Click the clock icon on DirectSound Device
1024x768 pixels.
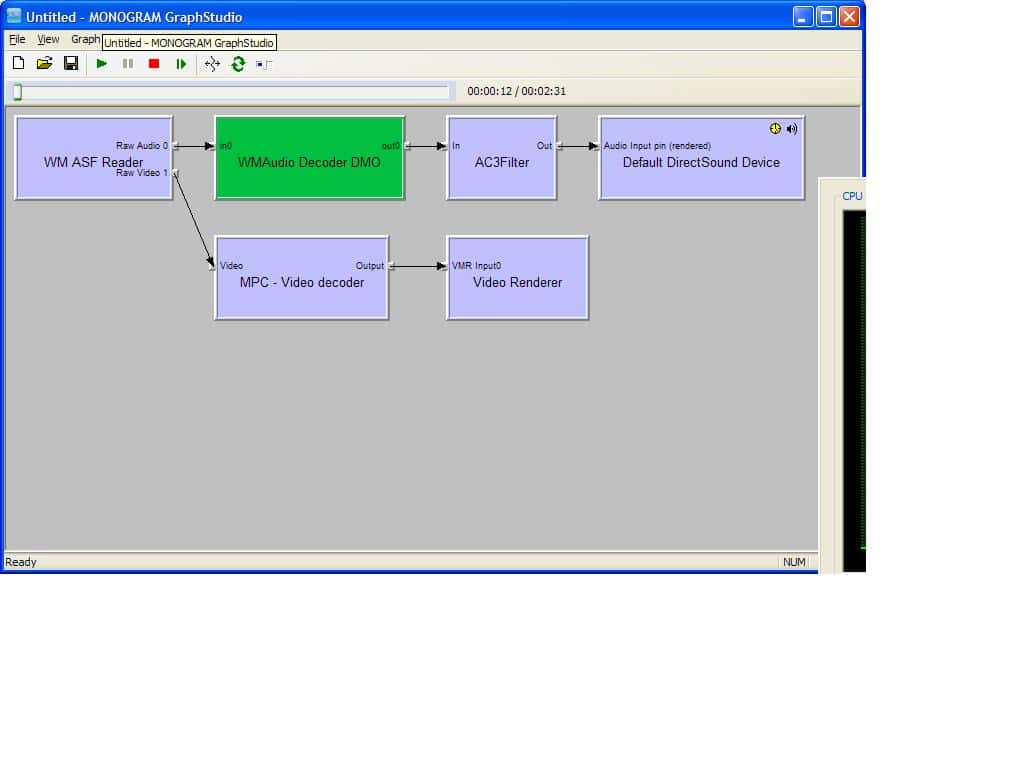(775, 129)
